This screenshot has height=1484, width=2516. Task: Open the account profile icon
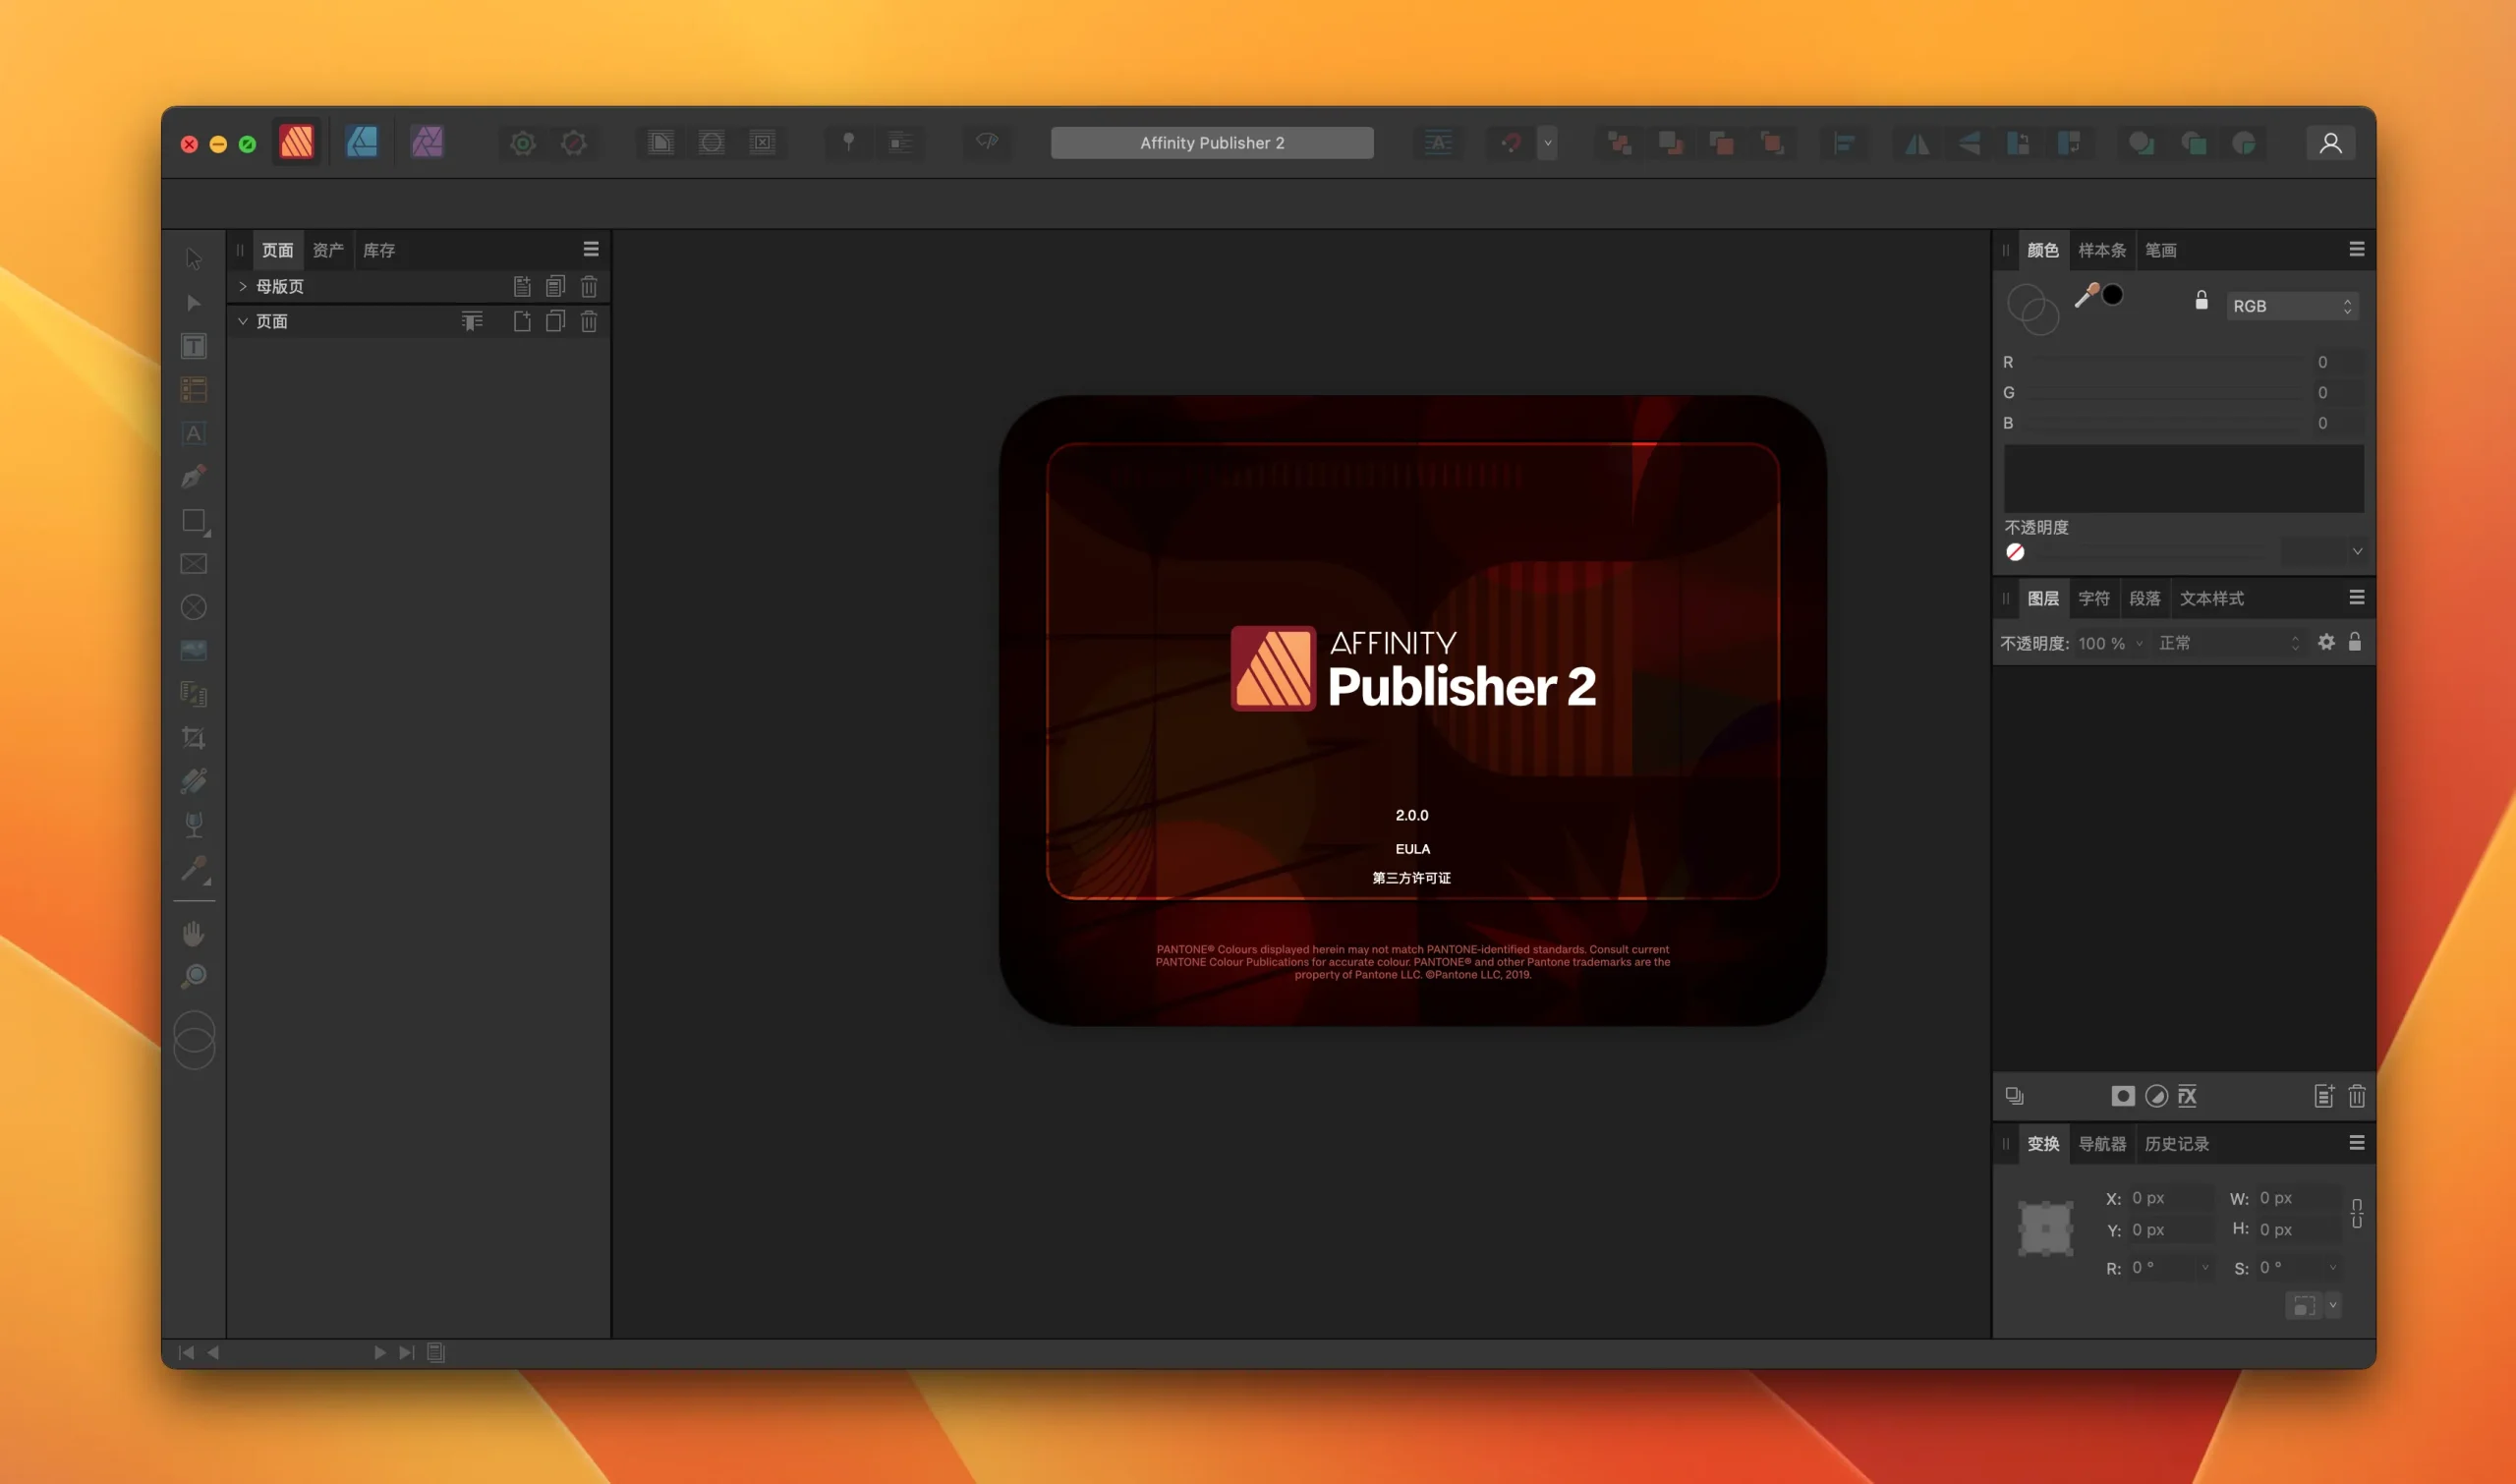click(2330, 143)
